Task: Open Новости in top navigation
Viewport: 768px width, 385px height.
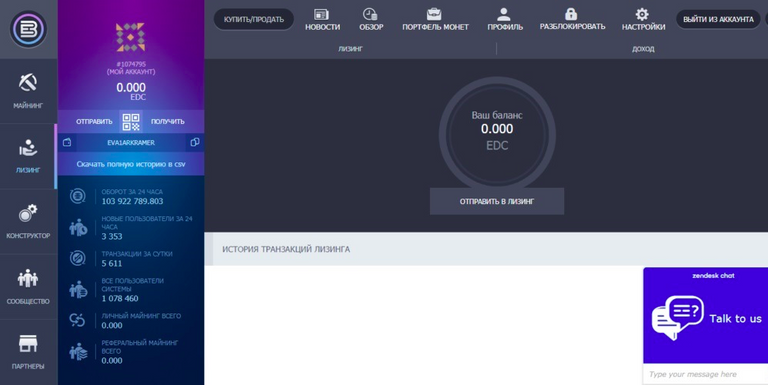Action: (322, 20)
